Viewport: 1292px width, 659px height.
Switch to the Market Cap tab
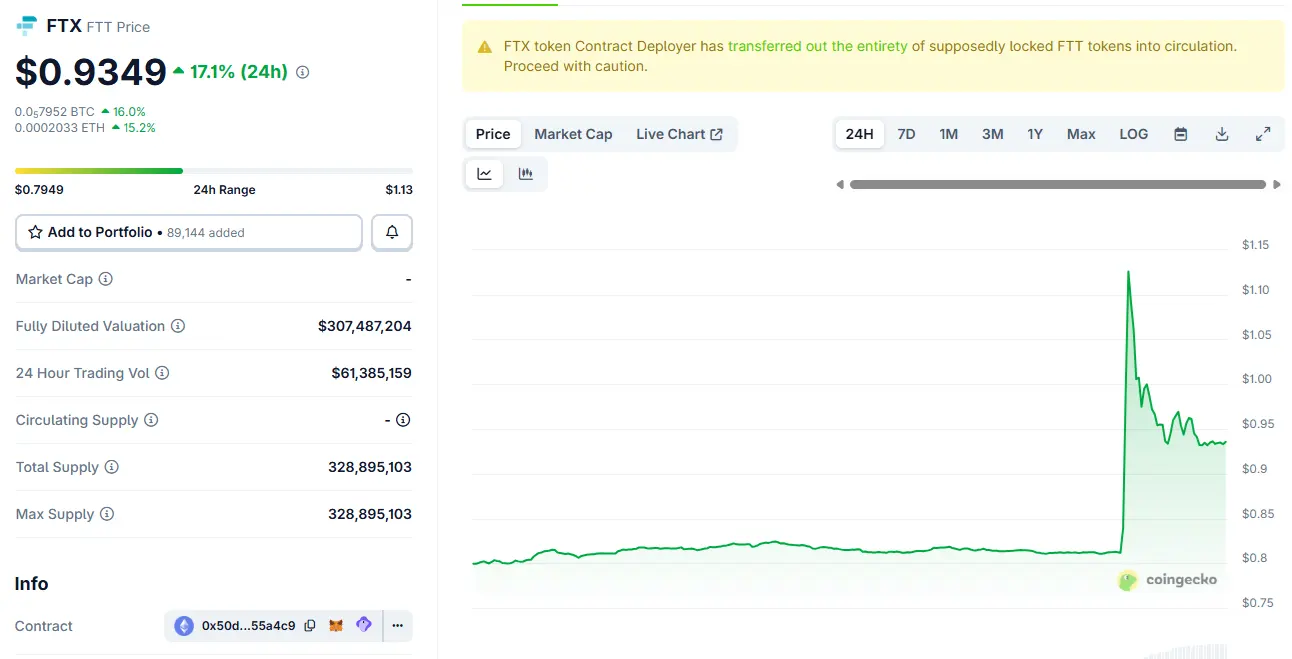(x=573, y=134)
